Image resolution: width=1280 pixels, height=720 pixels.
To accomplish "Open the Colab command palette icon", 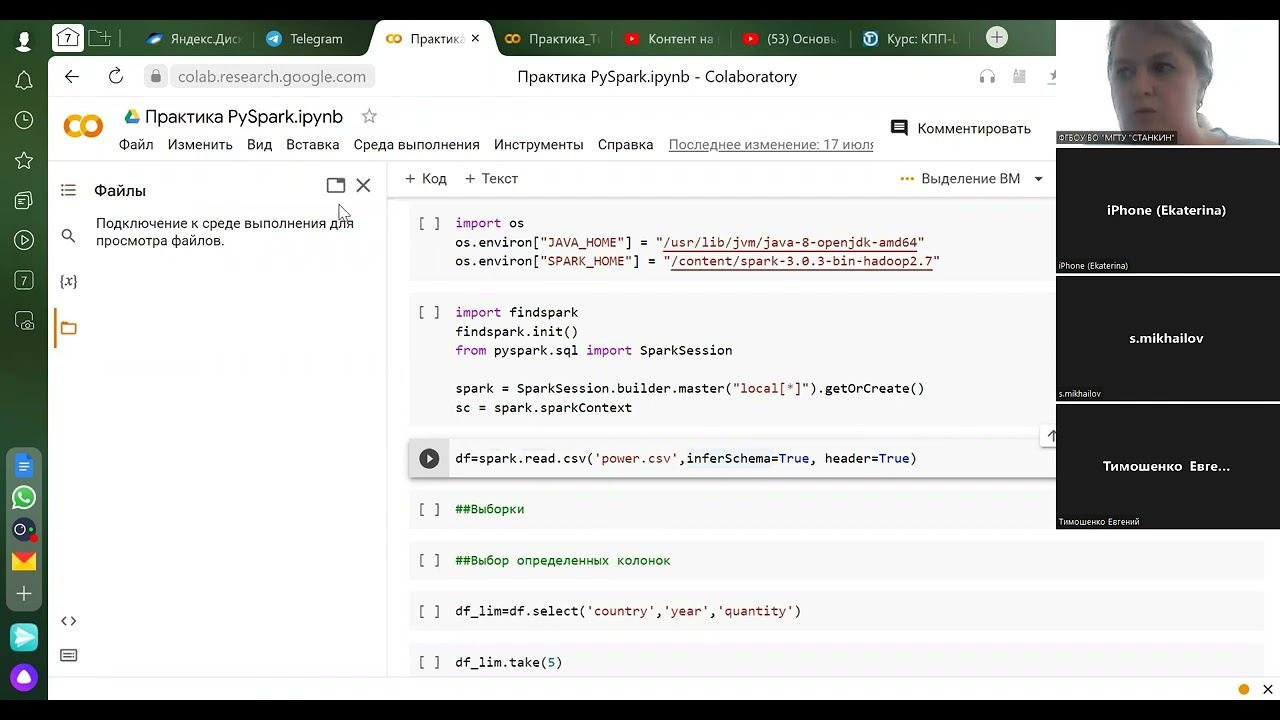I will (x=68, y=655).
